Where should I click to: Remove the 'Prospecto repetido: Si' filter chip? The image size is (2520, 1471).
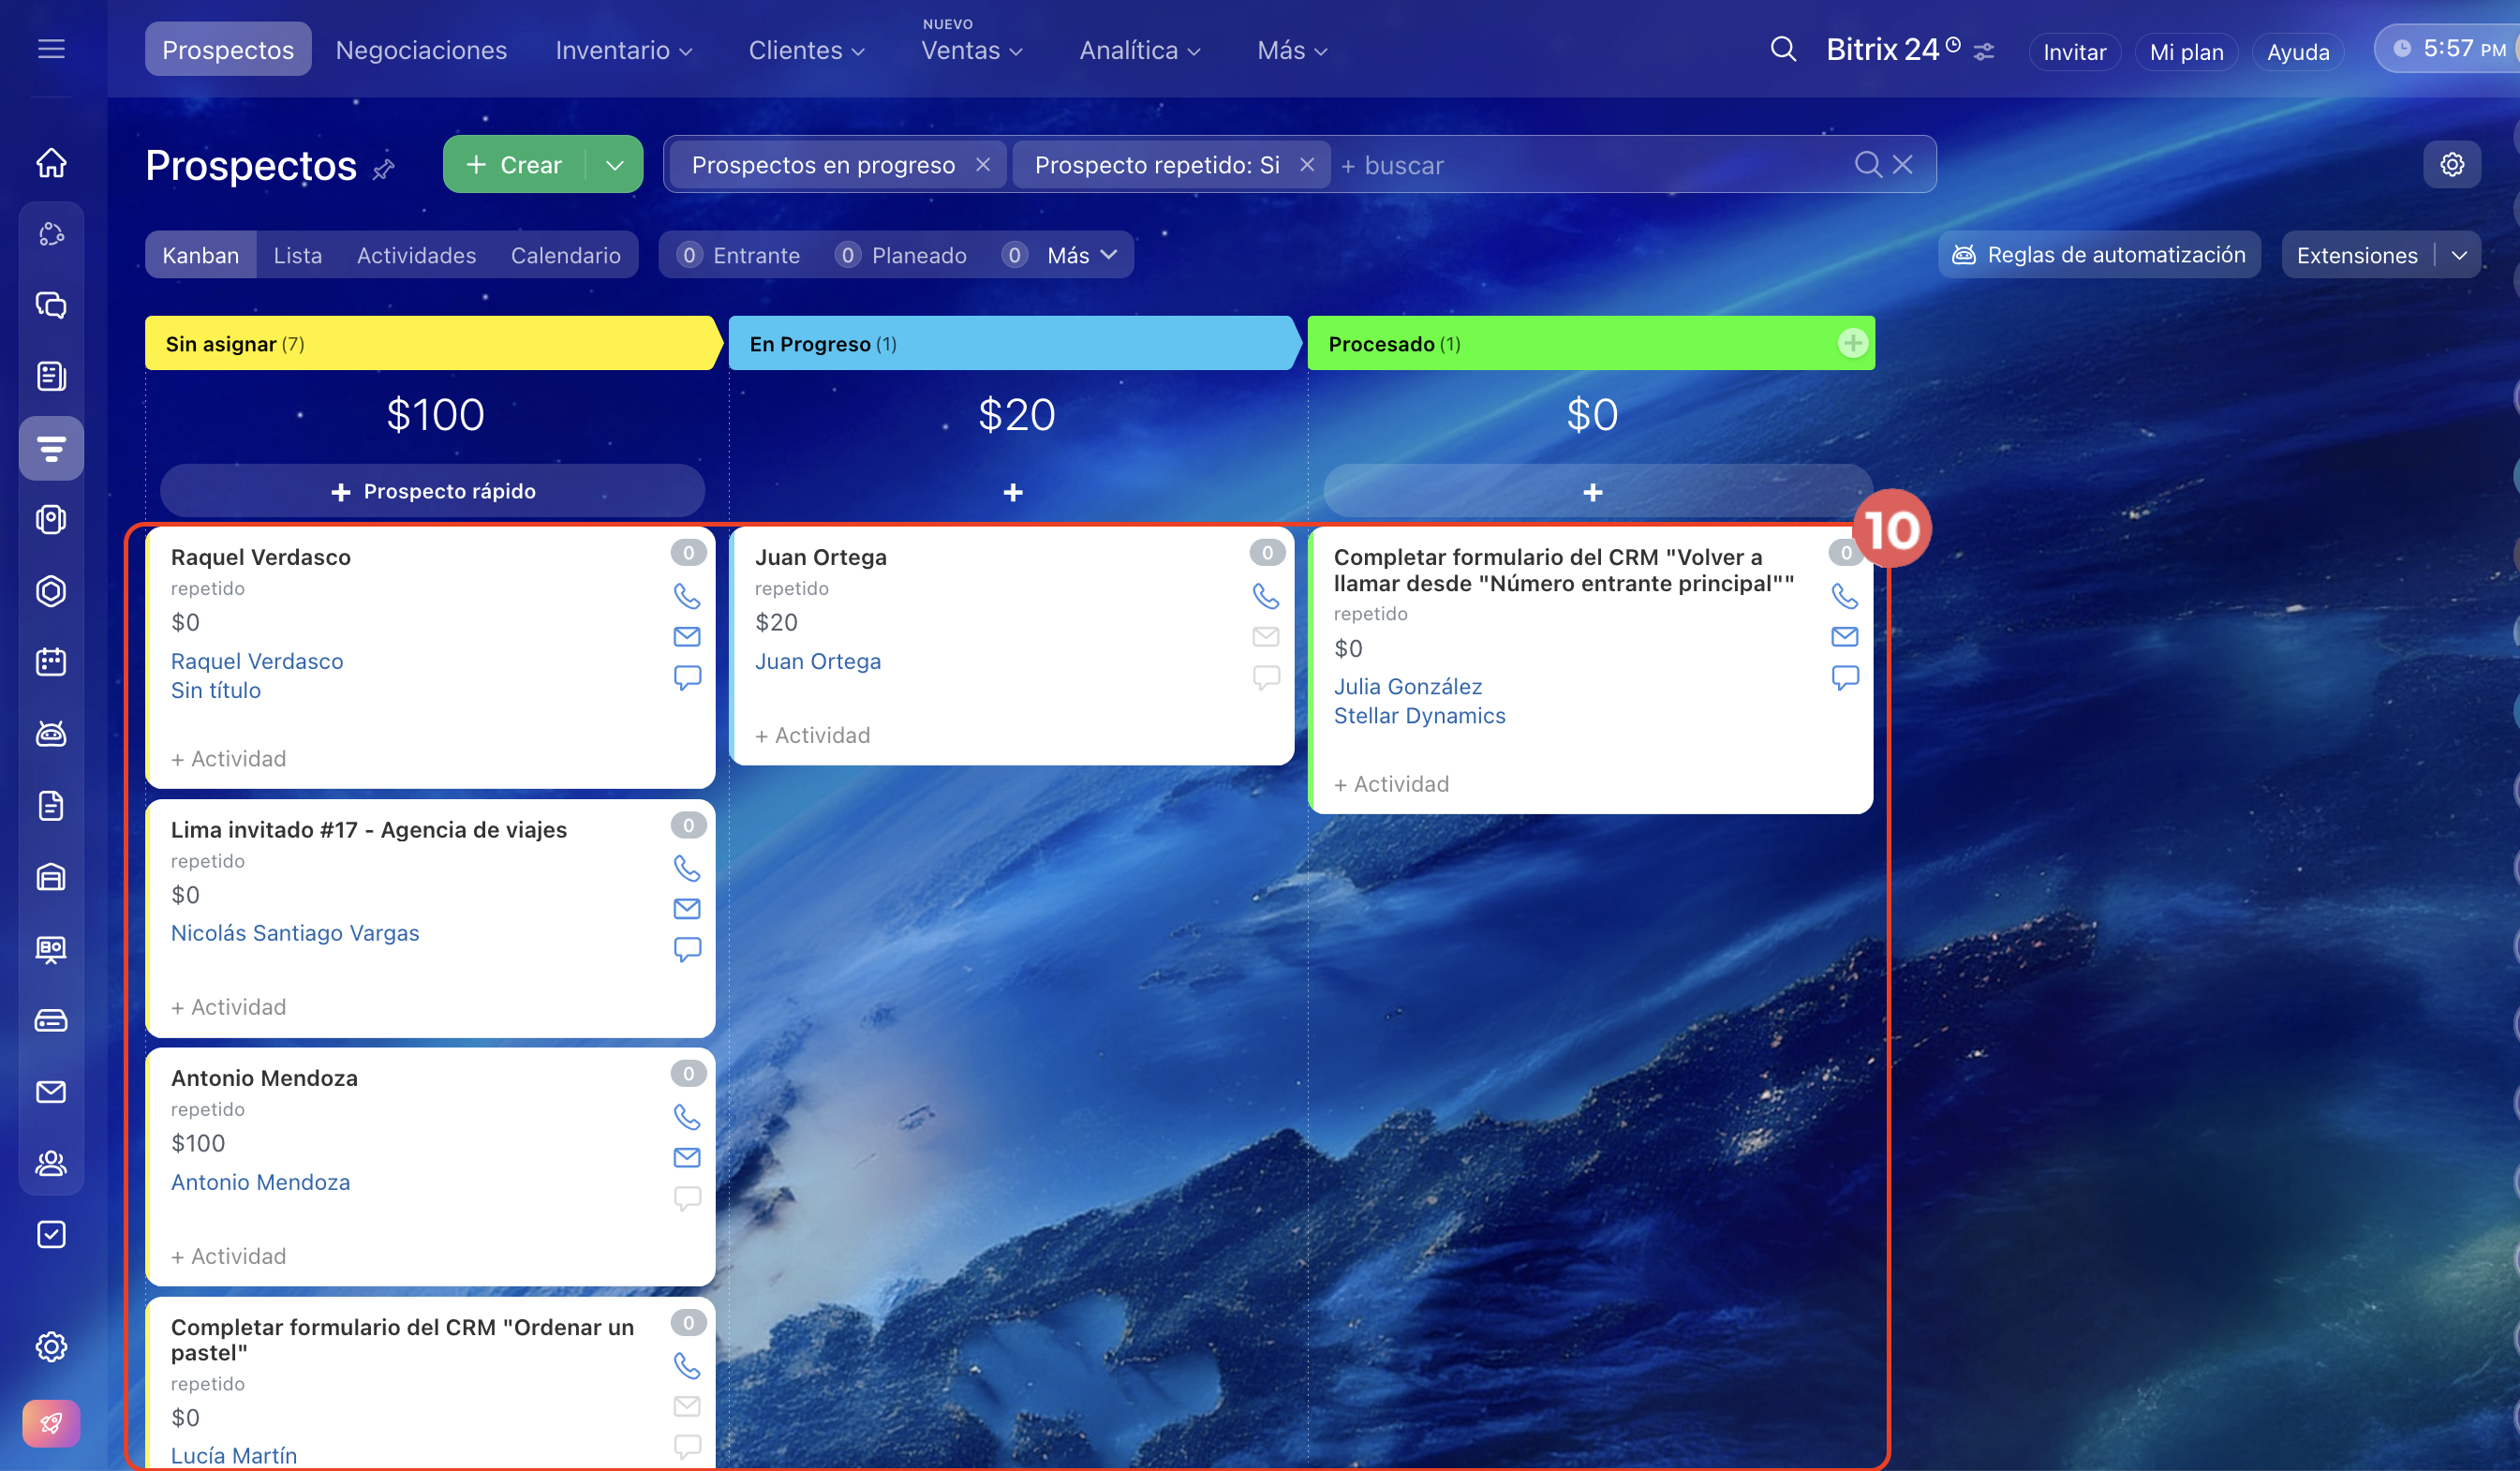(x=1307, y=165)
